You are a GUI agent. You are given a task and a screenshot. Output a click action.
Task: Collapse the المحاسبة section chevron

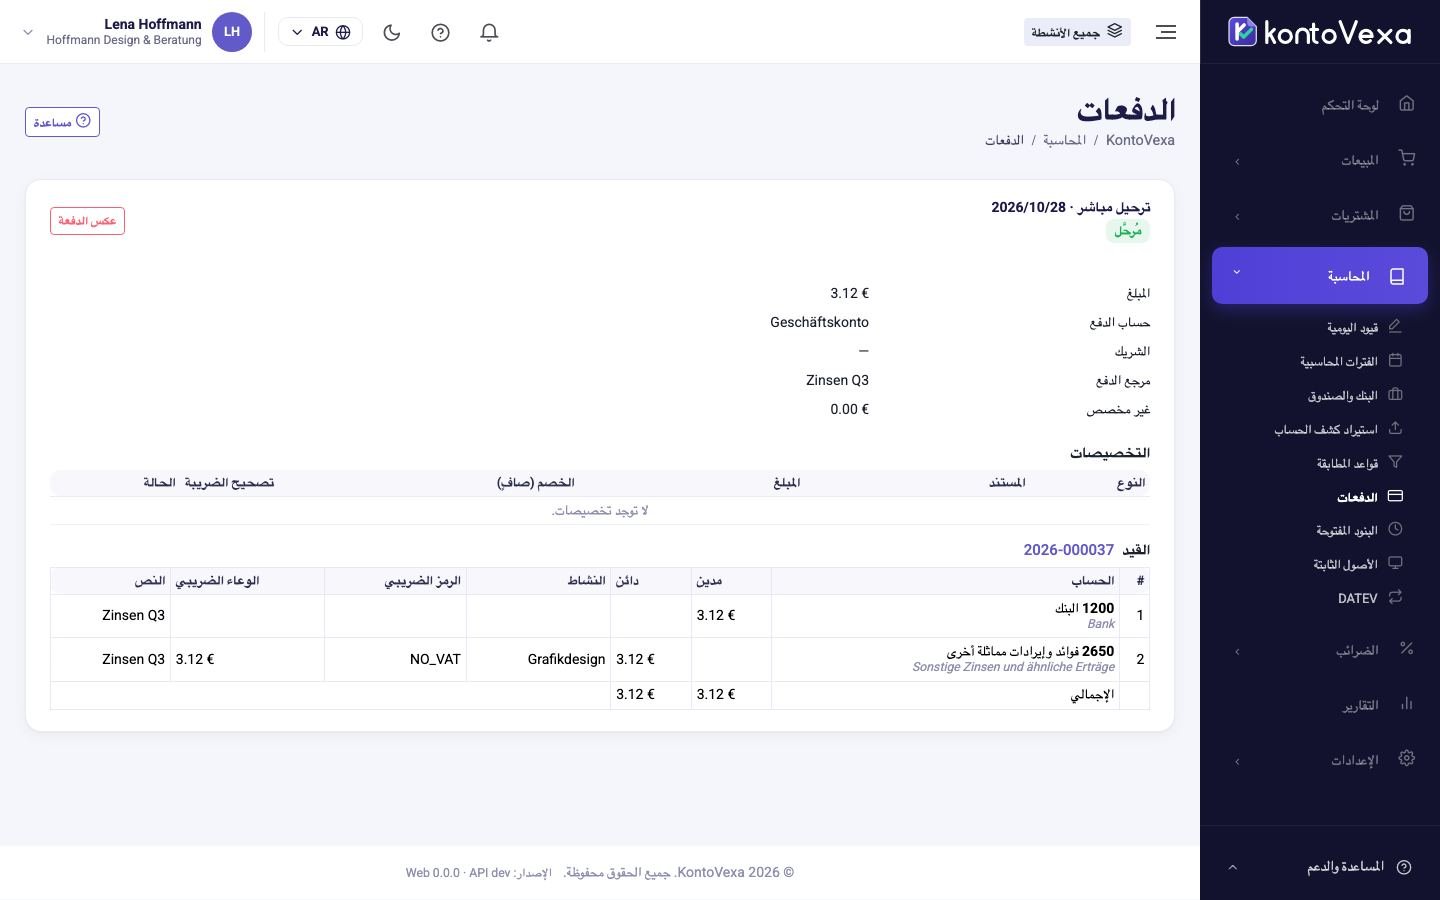point(1237,272)
